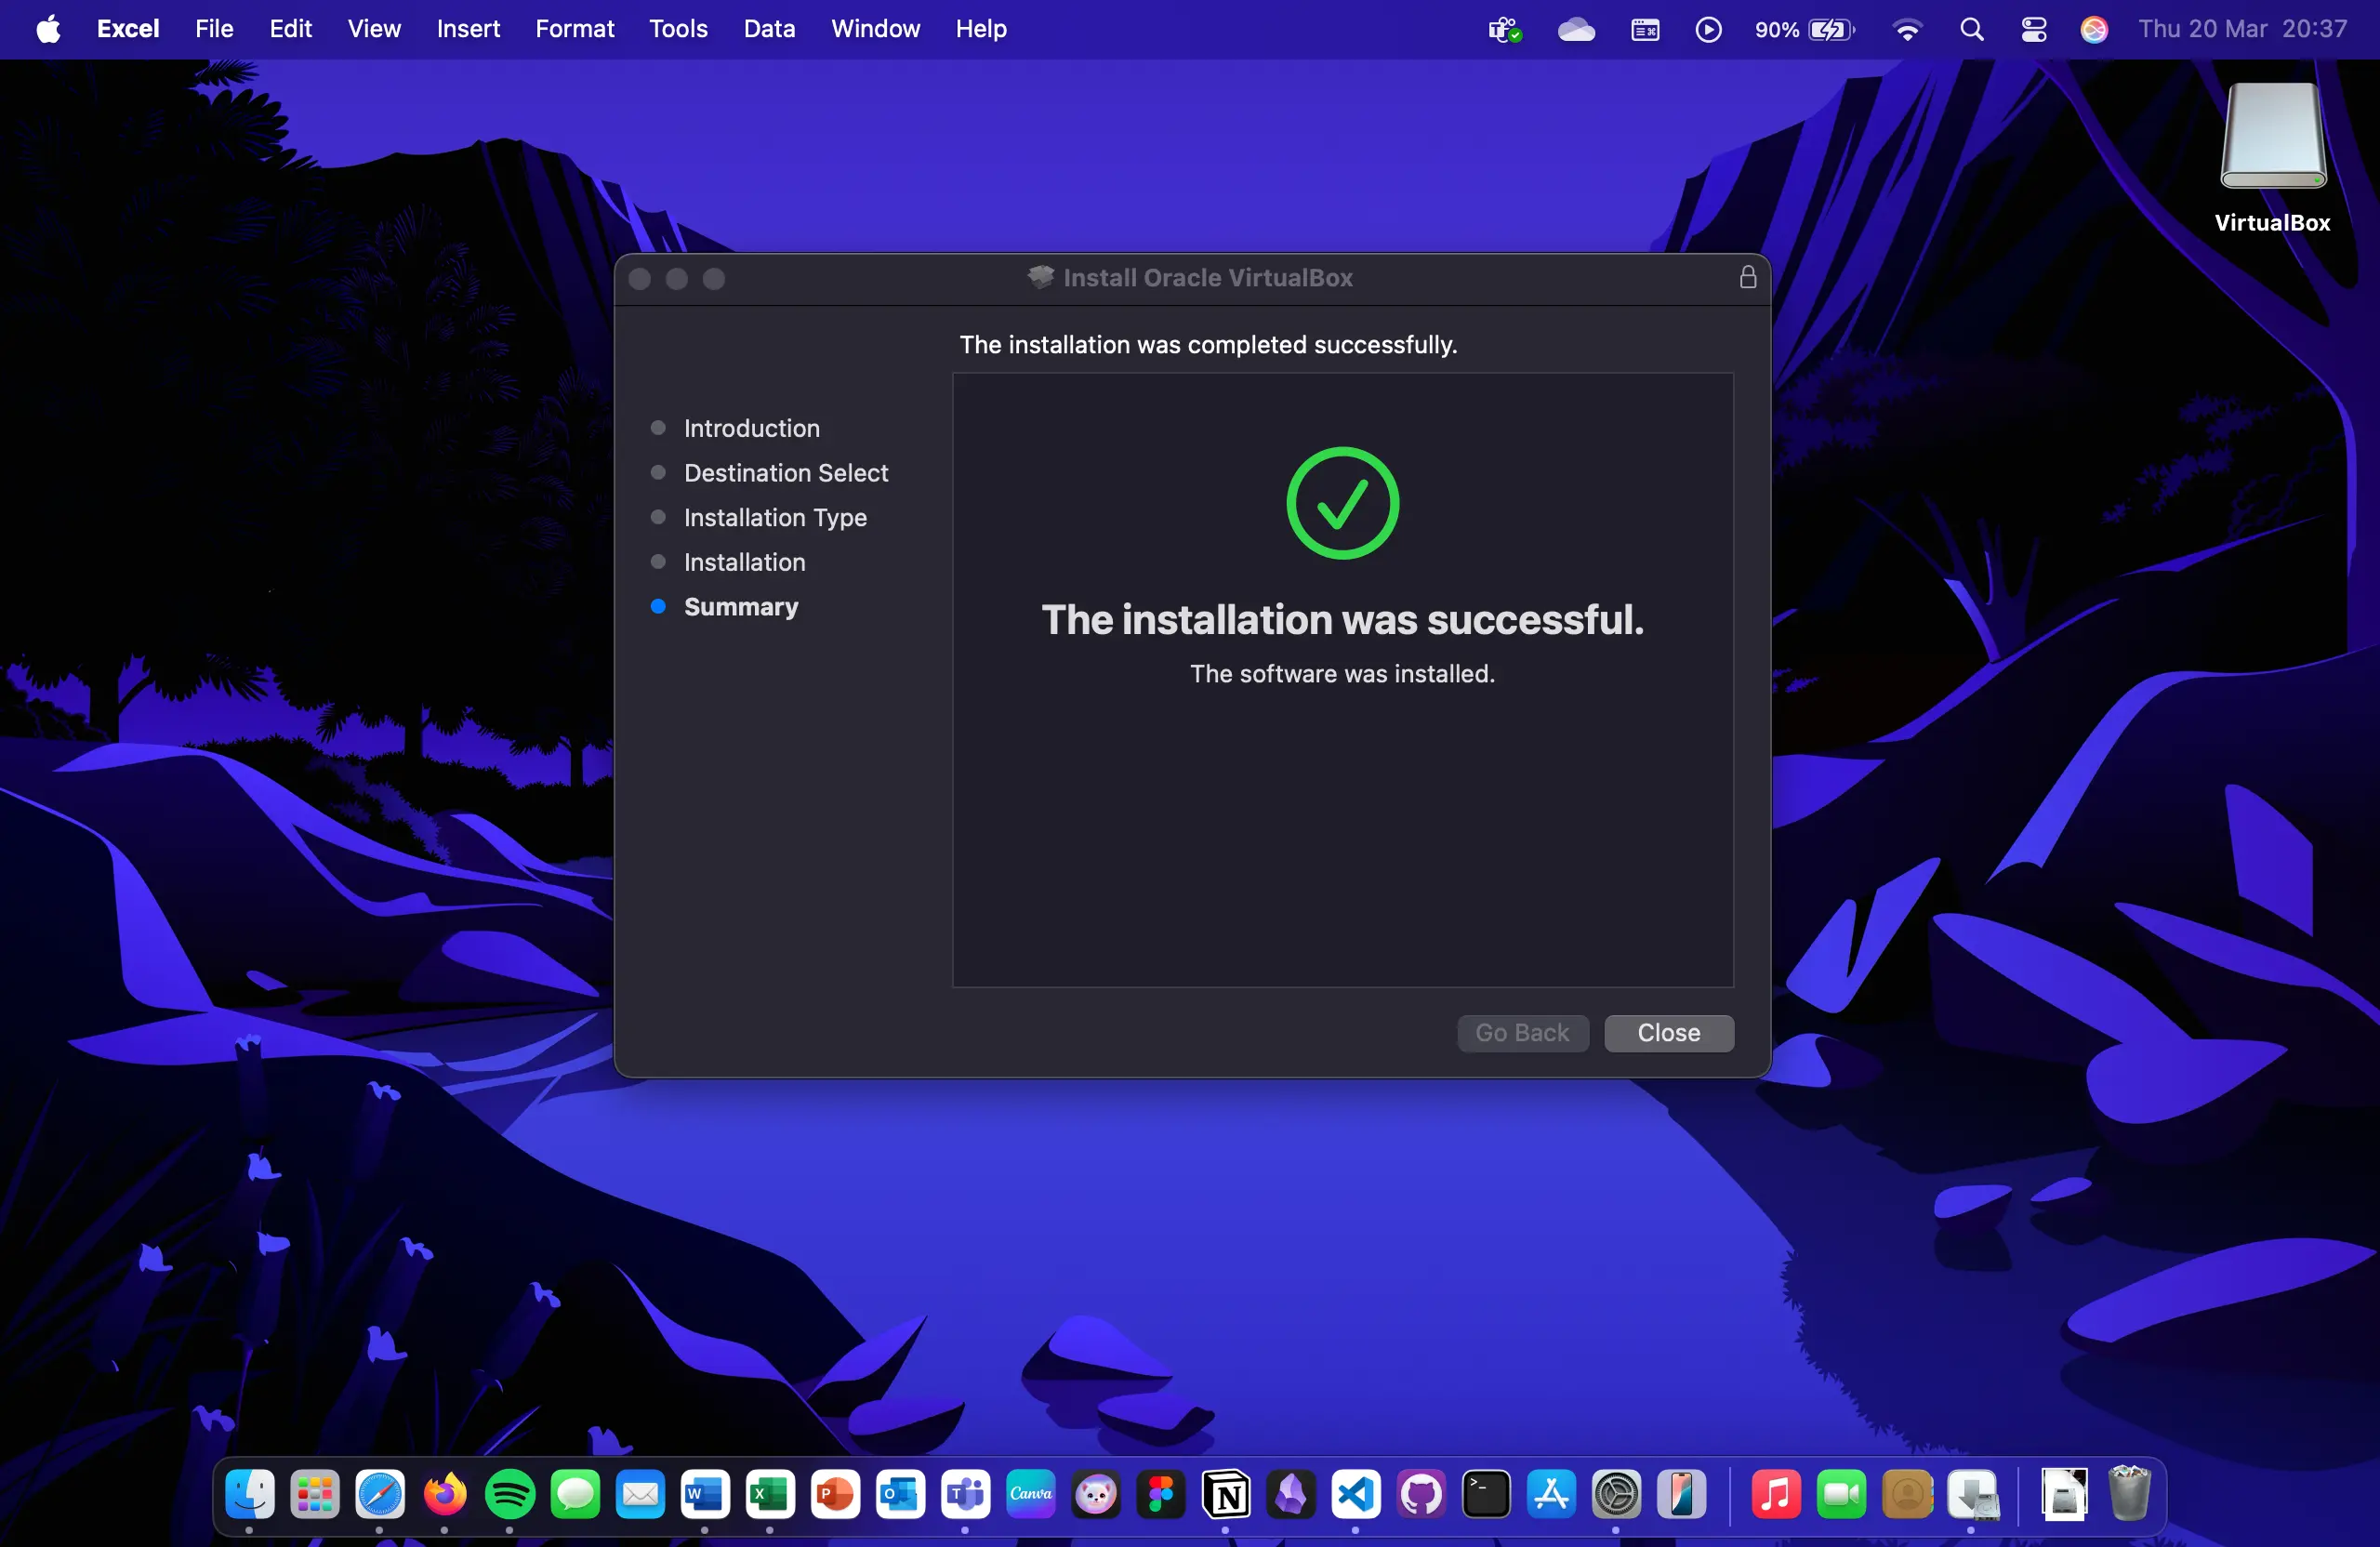Open Spotlight search from the menu bar
Screen dimensions: 2380x1547
(1970, 29)
